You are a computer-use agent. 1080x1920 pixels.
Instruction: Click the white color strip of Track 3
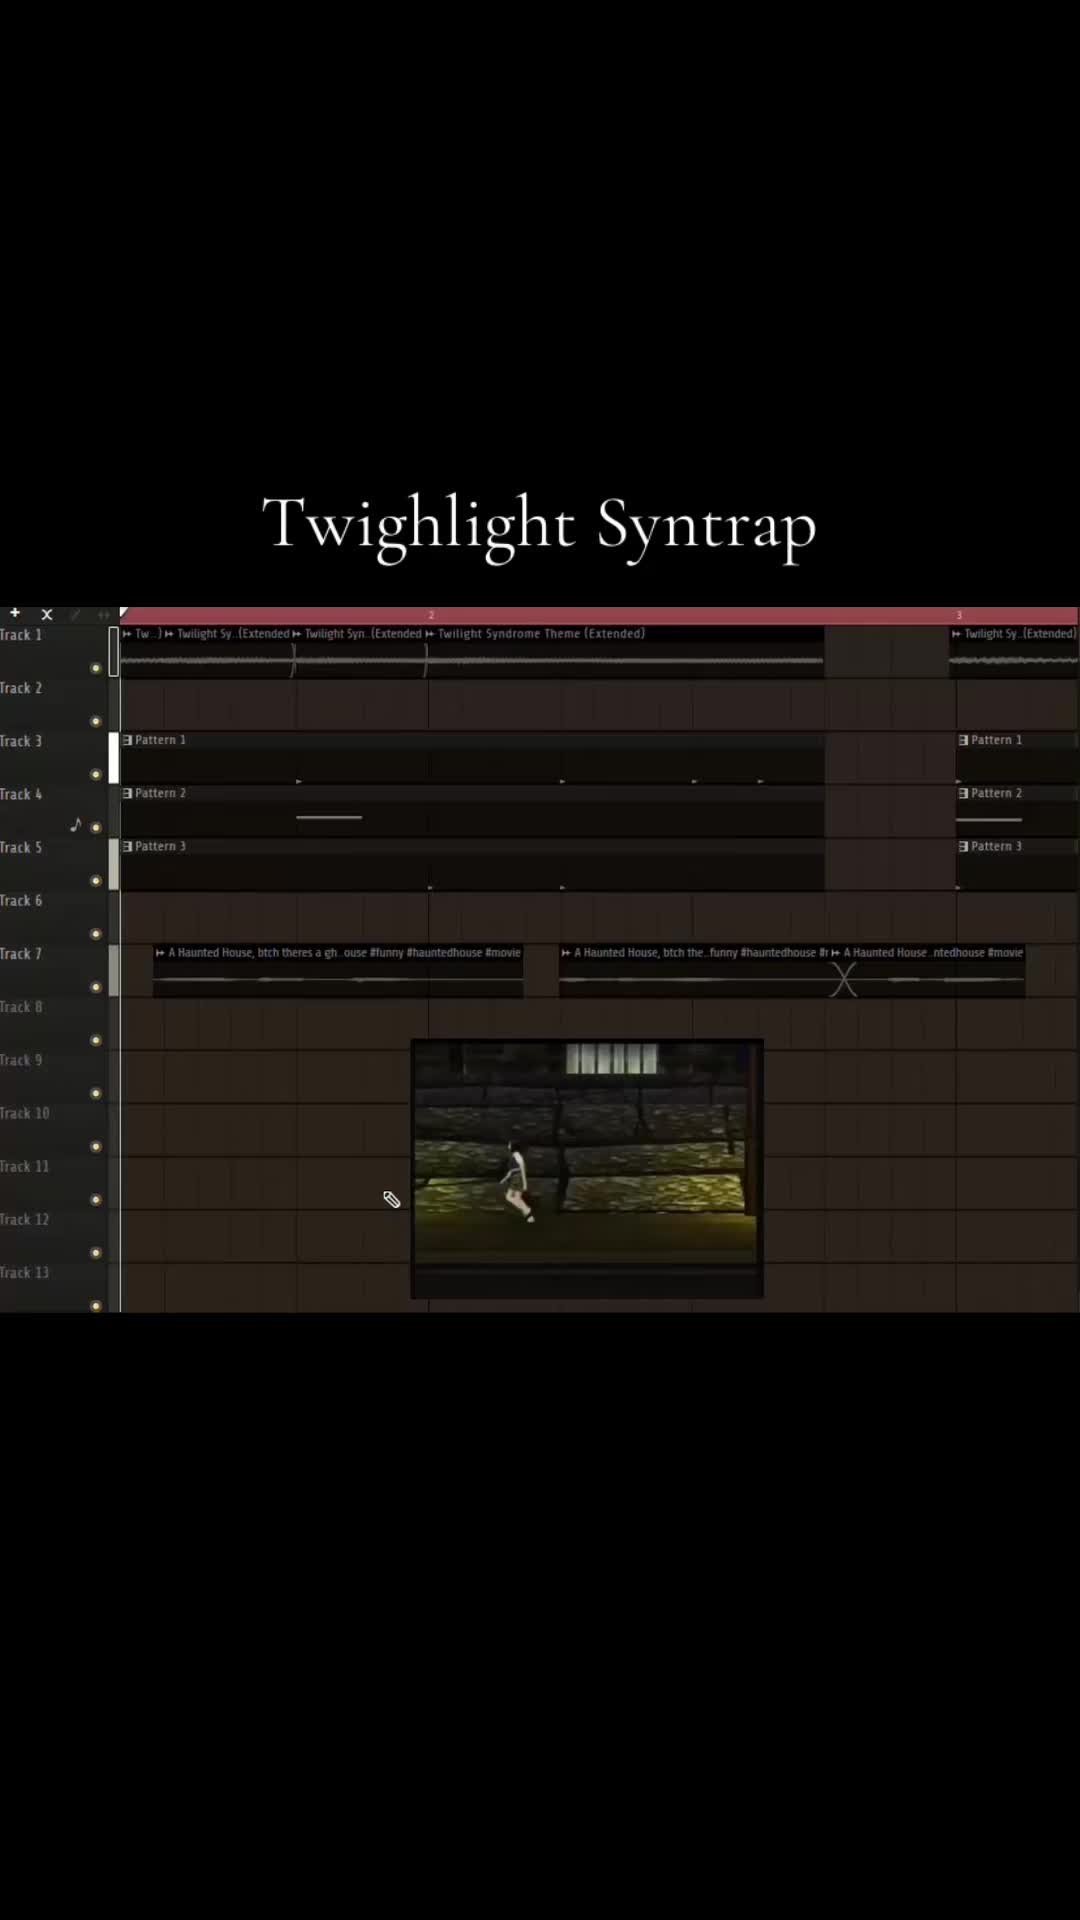113,758
